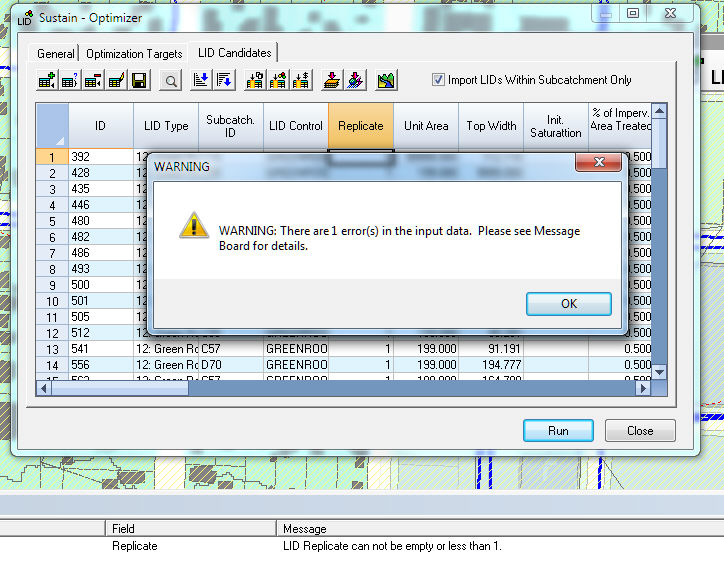Click the magnifier search icon
Image resolution: width=724 pixels, height=561 pixels.
point(170,81)
